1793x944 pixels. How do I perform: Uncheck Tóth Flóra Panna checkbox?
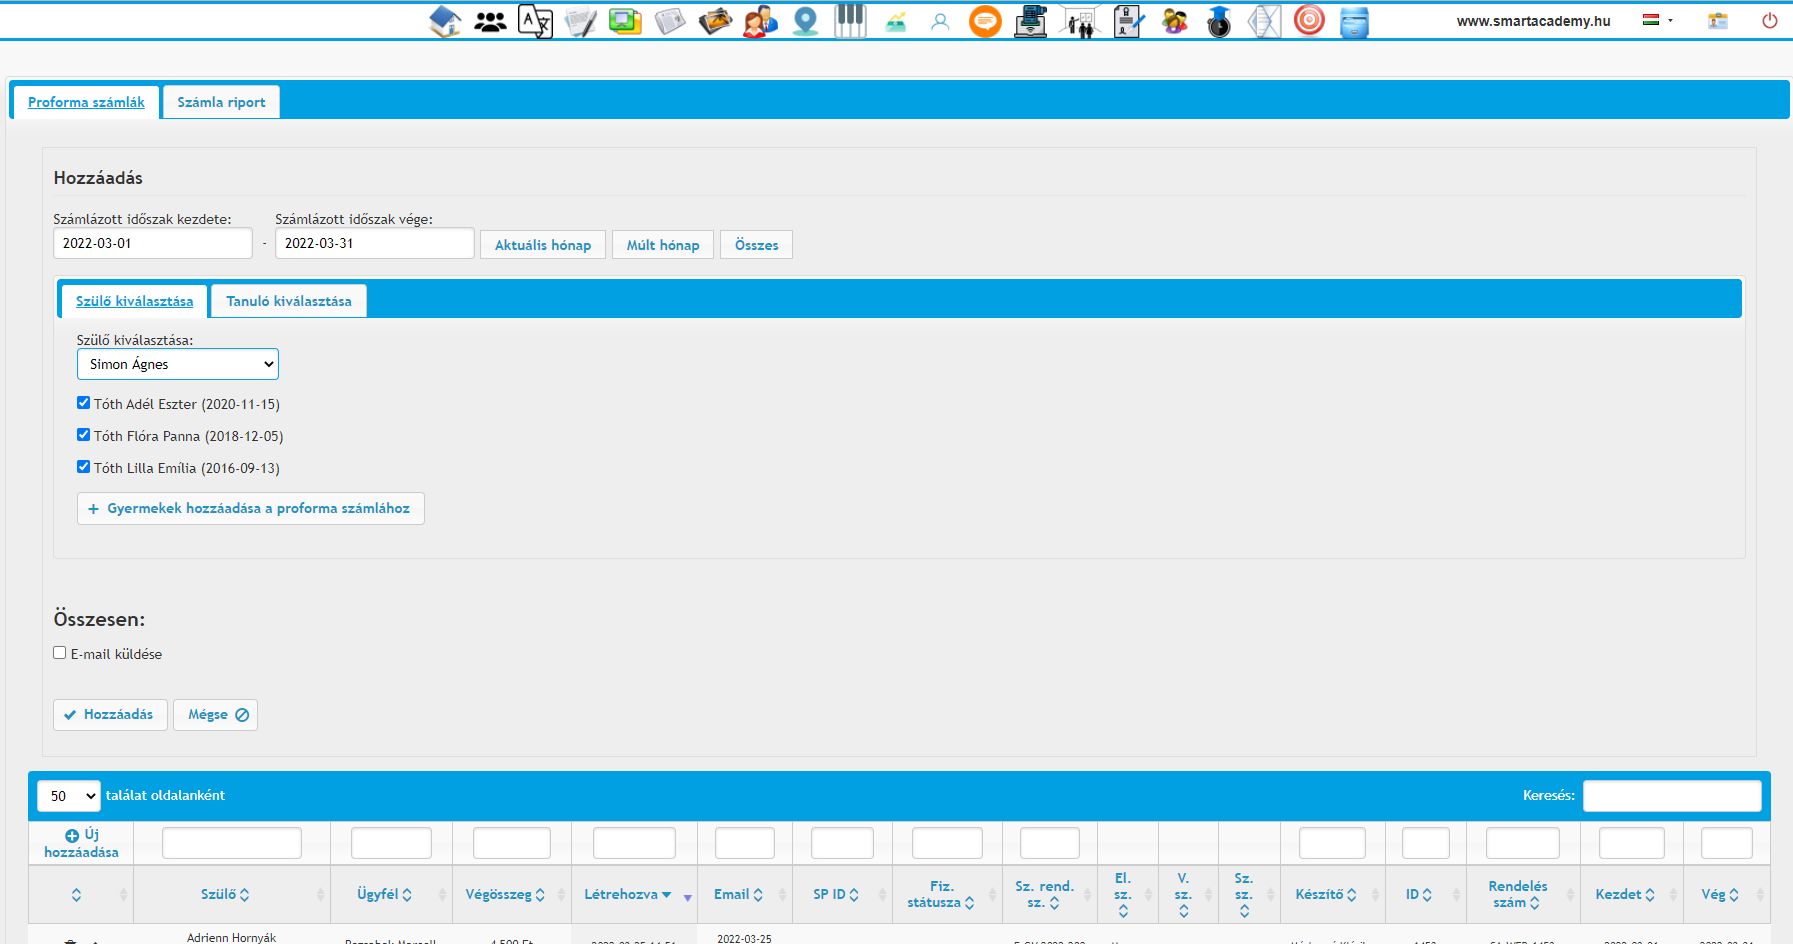pyautogui.click(x=84, y=435)
